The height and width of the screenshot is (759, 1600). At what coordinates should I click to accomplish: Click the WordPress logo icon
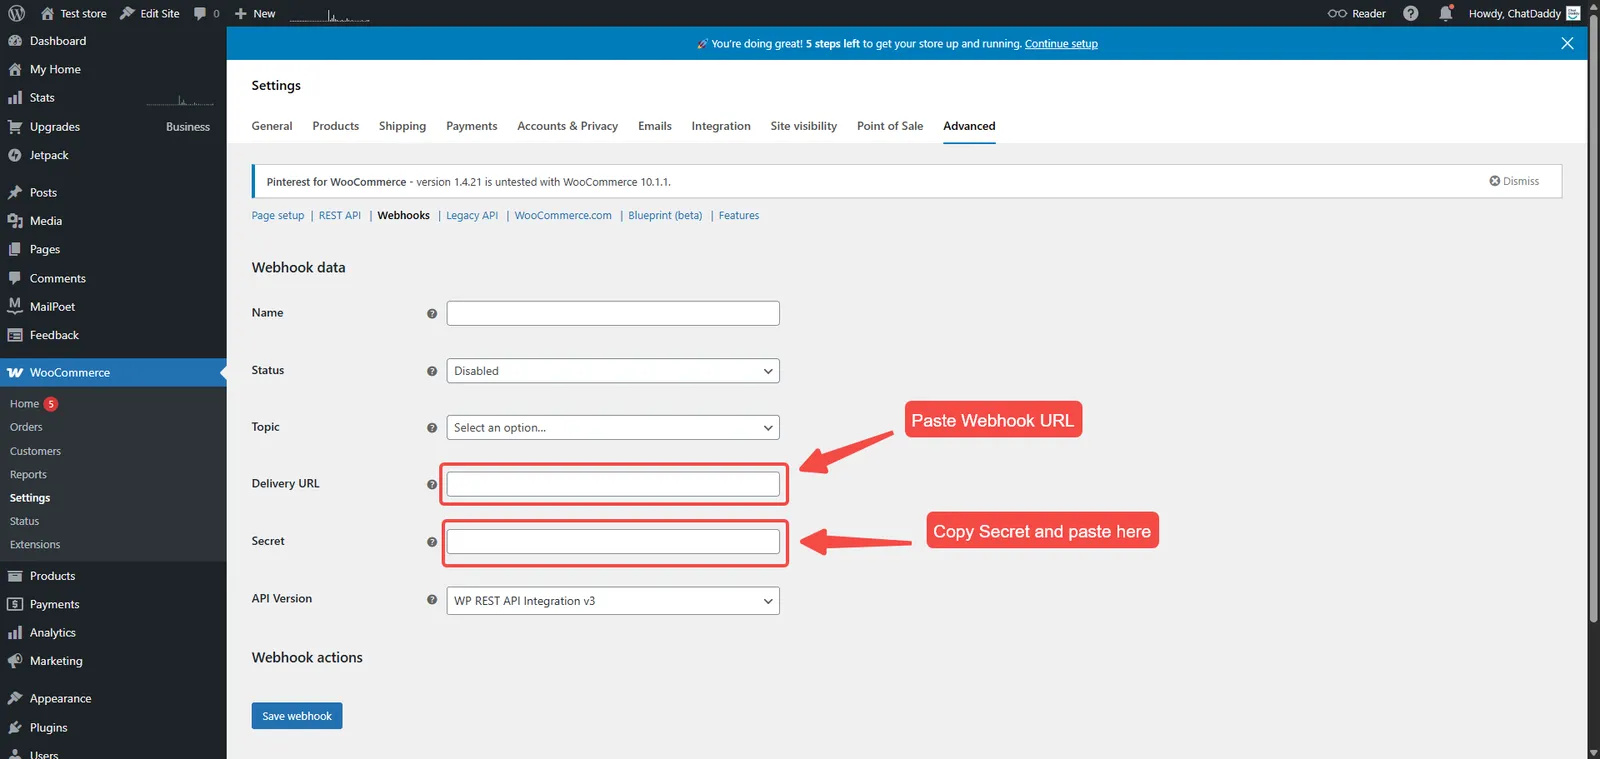pos(16,13)
